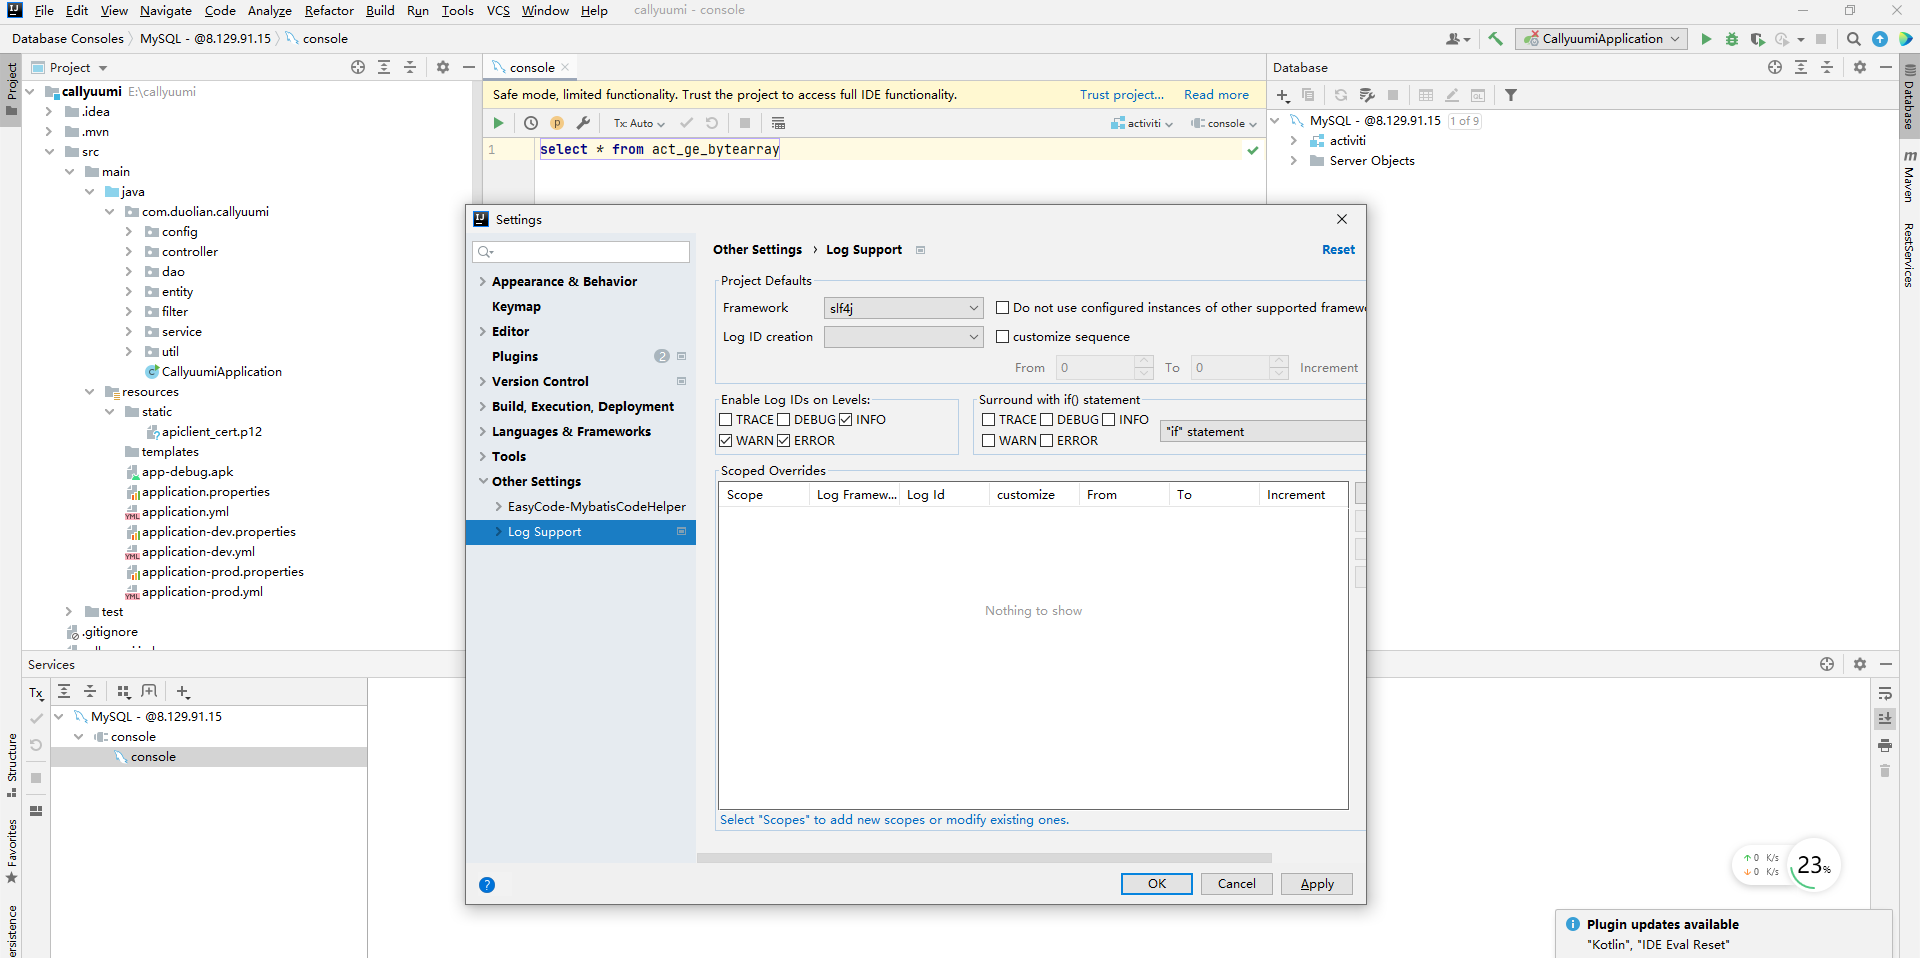Click the Settings search field

tap(581, 252)
